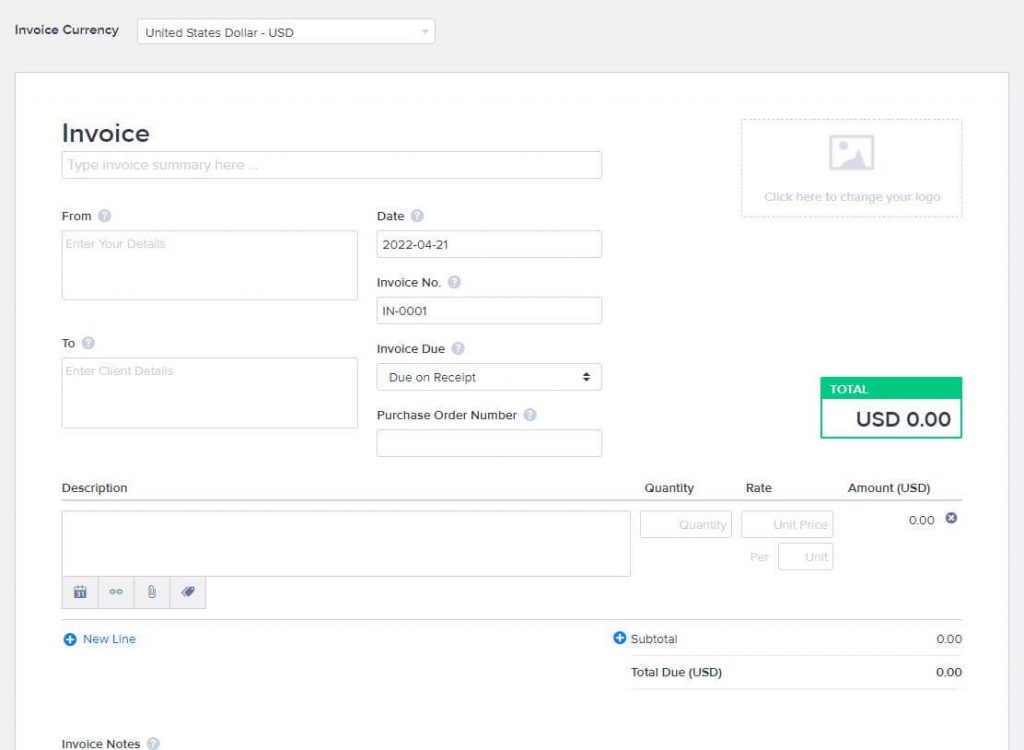Click the help icon beside Invoice No.

tap(454, 283)
